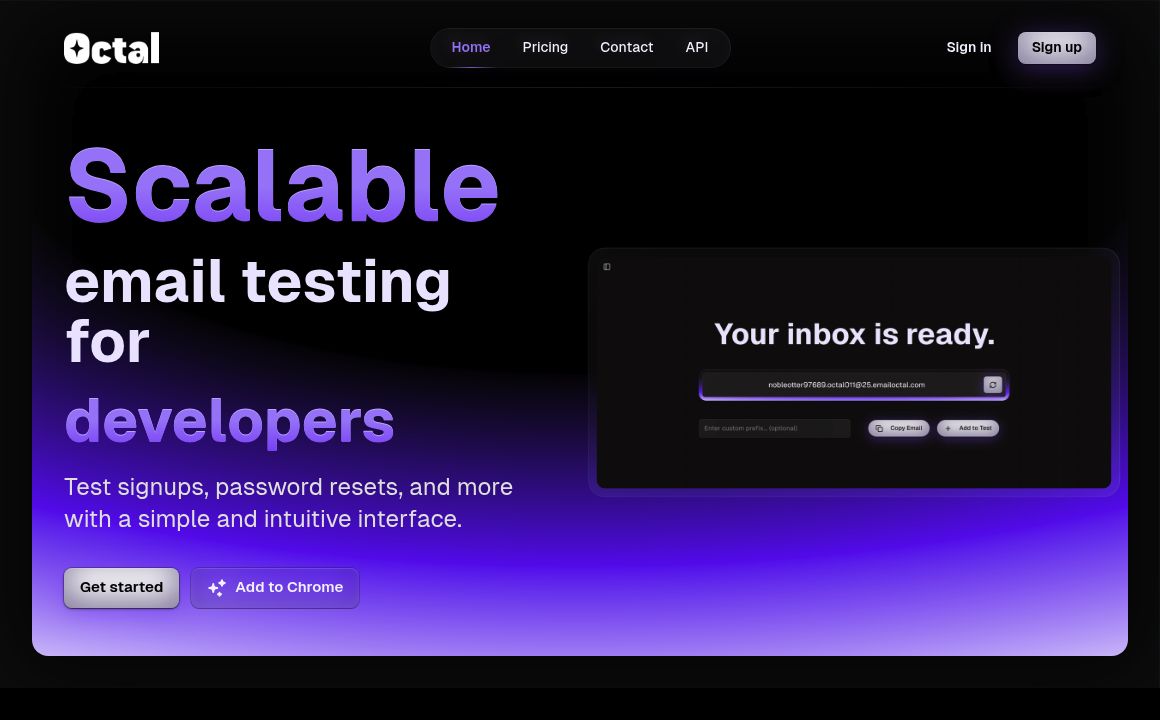Screen dimensions: 1160x720
Task: Select the generated email address field
Action: [x=846, y=385]
